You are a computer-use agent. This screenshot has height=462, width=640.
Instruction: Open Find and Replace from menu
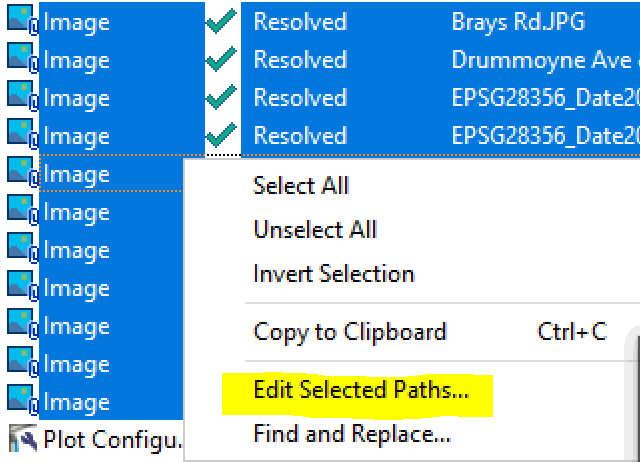click(352, 434)
